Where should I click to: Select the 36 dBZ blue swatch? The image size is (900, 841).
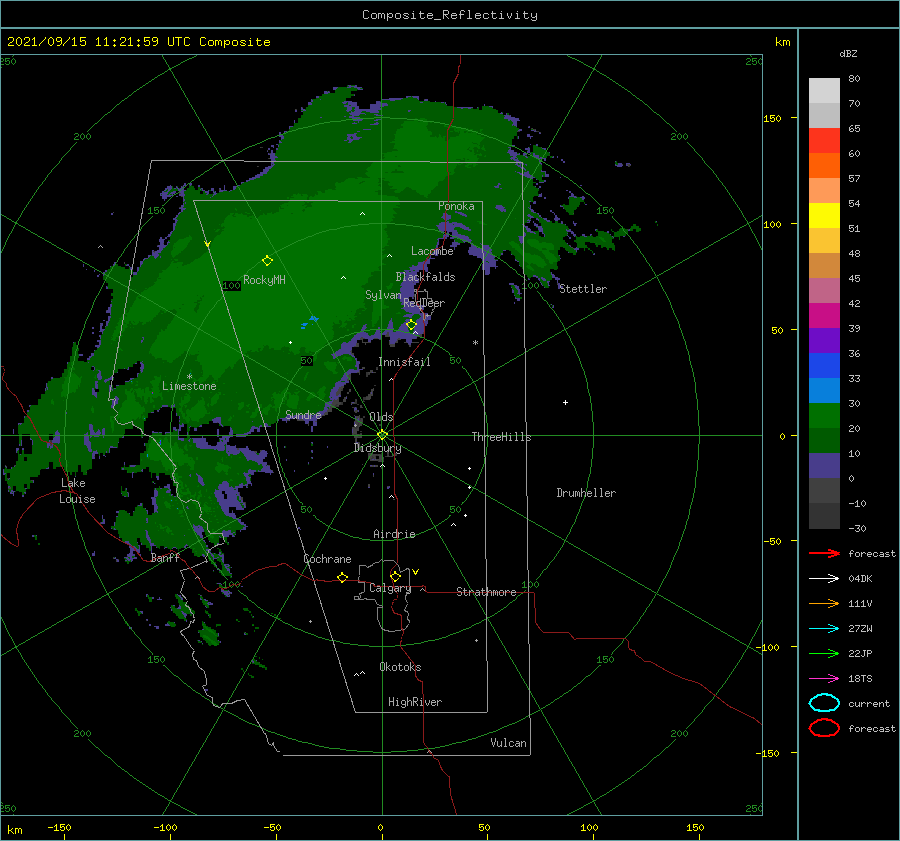[x=824, y=365]
